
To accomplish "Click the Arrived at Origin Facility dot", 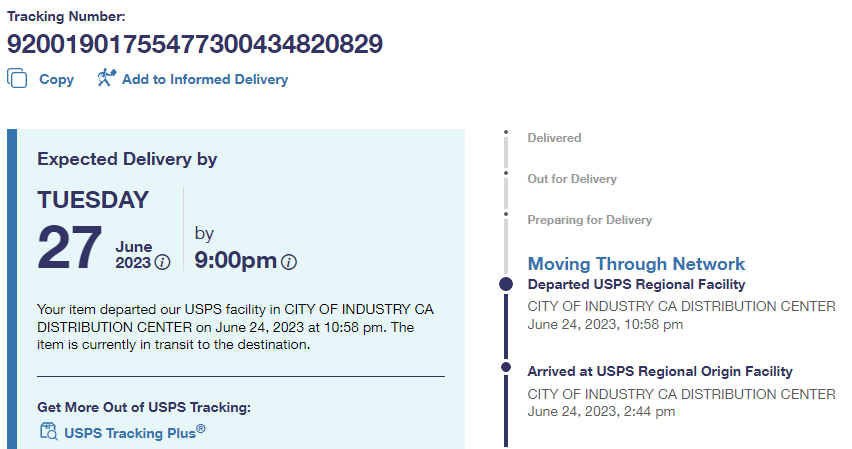I will click(x=506, y=369).
